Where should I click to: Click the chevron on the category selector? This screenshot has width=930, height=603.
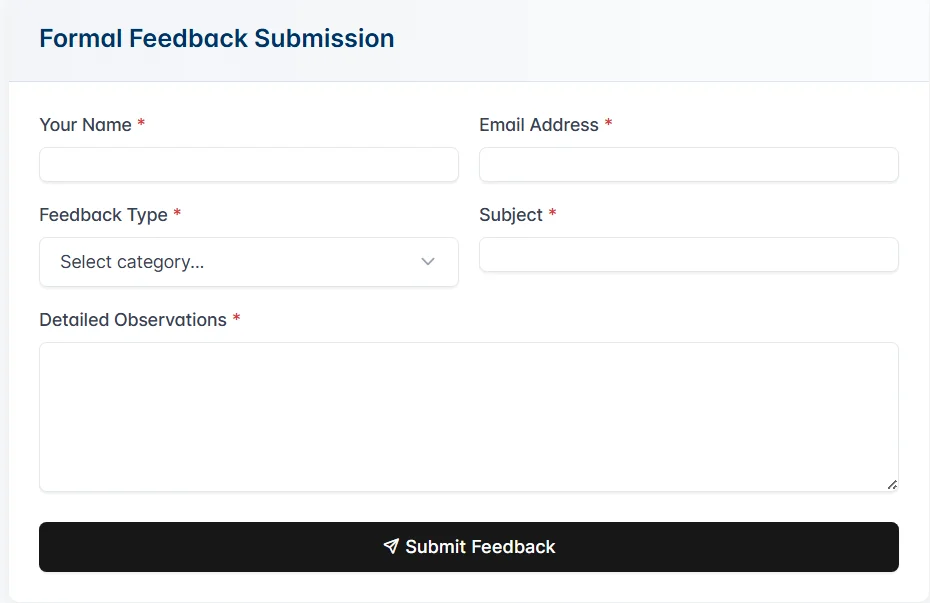428,261
